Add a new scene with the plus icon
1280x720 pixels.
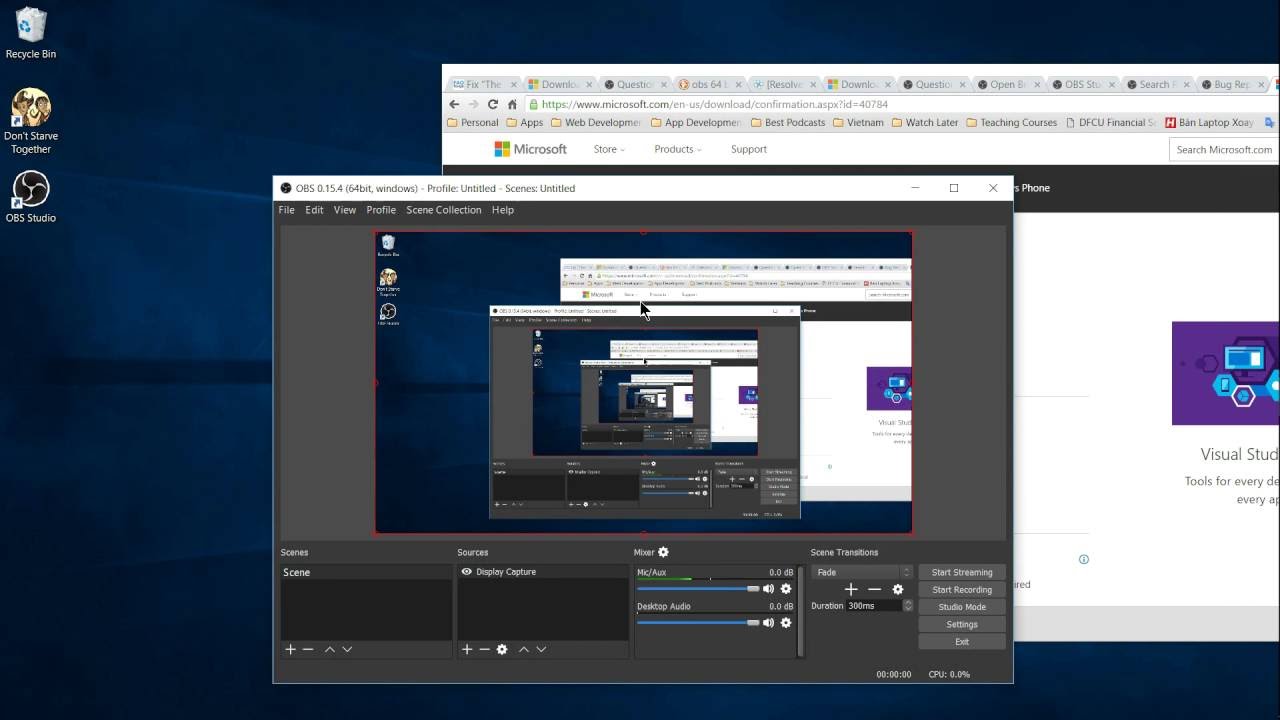click(290, 649)
